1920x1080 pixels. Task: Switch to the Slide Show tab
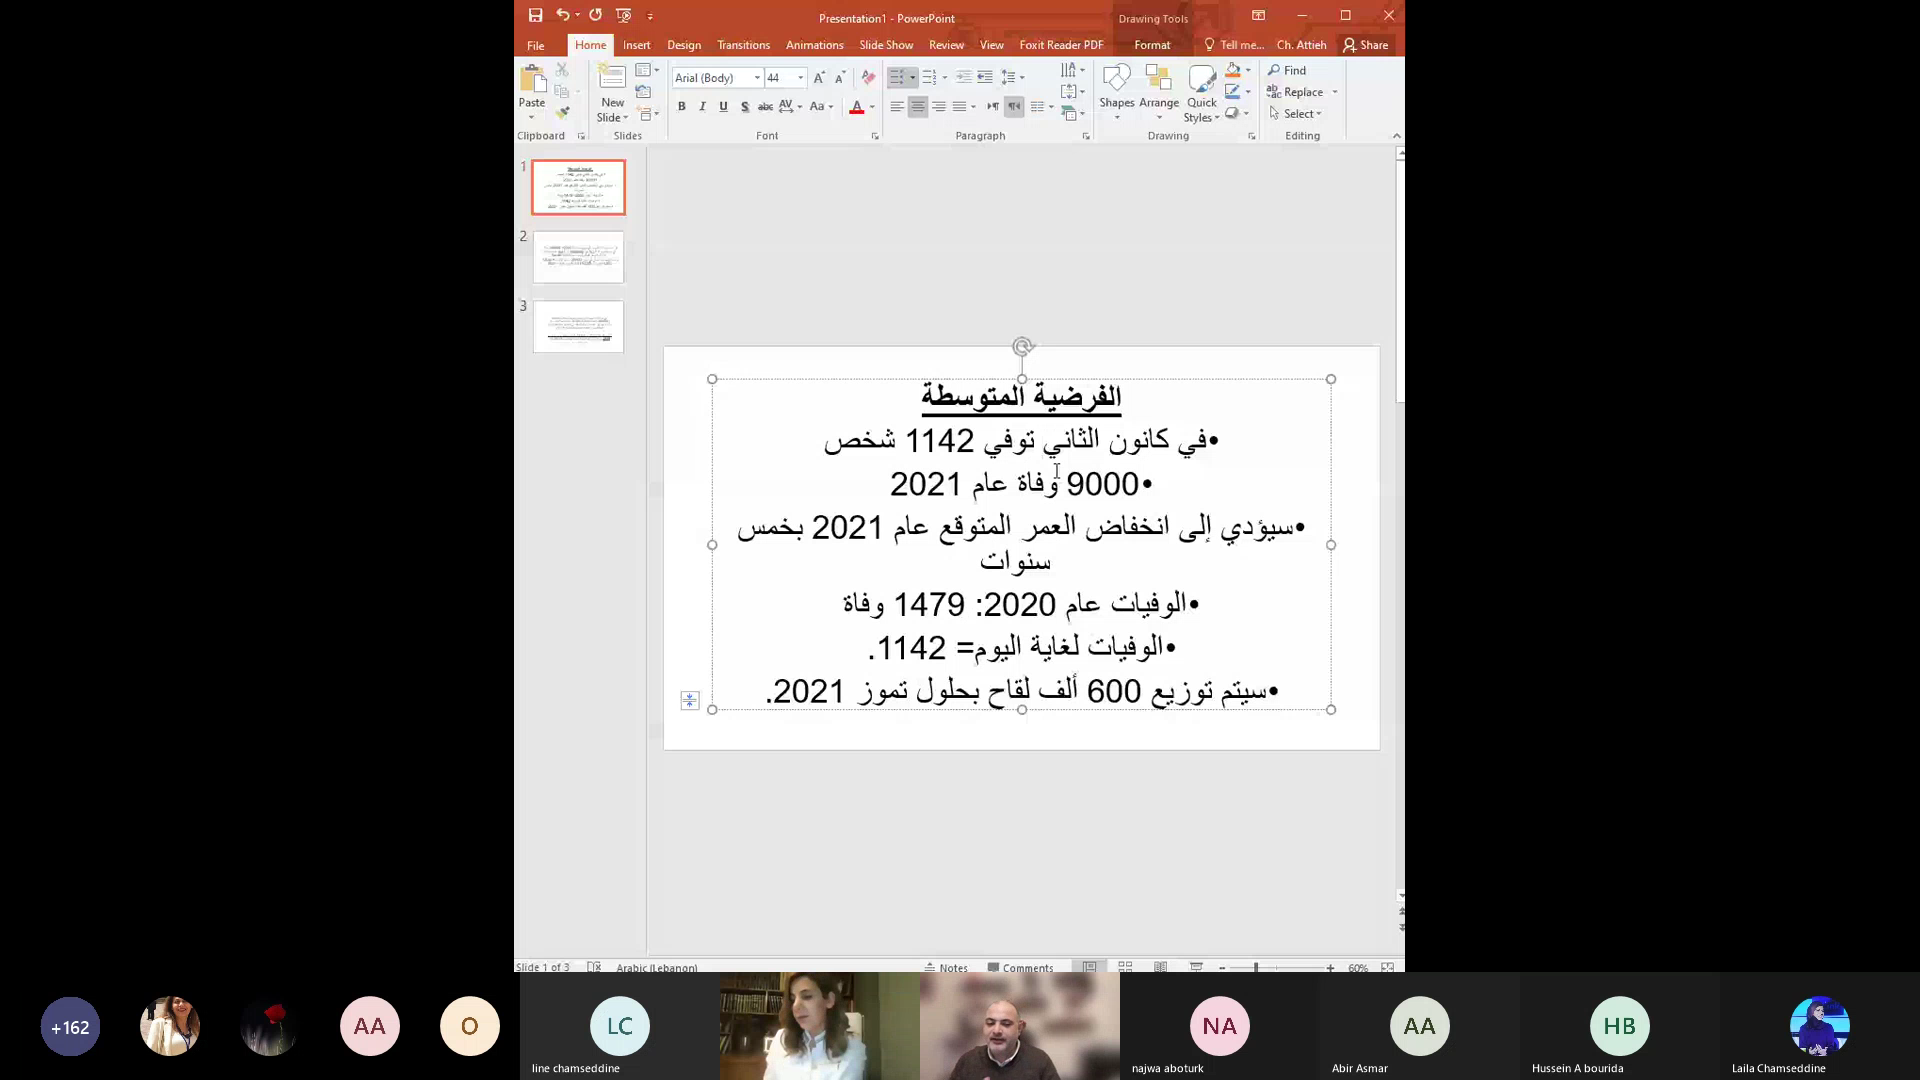coord(885,45)
